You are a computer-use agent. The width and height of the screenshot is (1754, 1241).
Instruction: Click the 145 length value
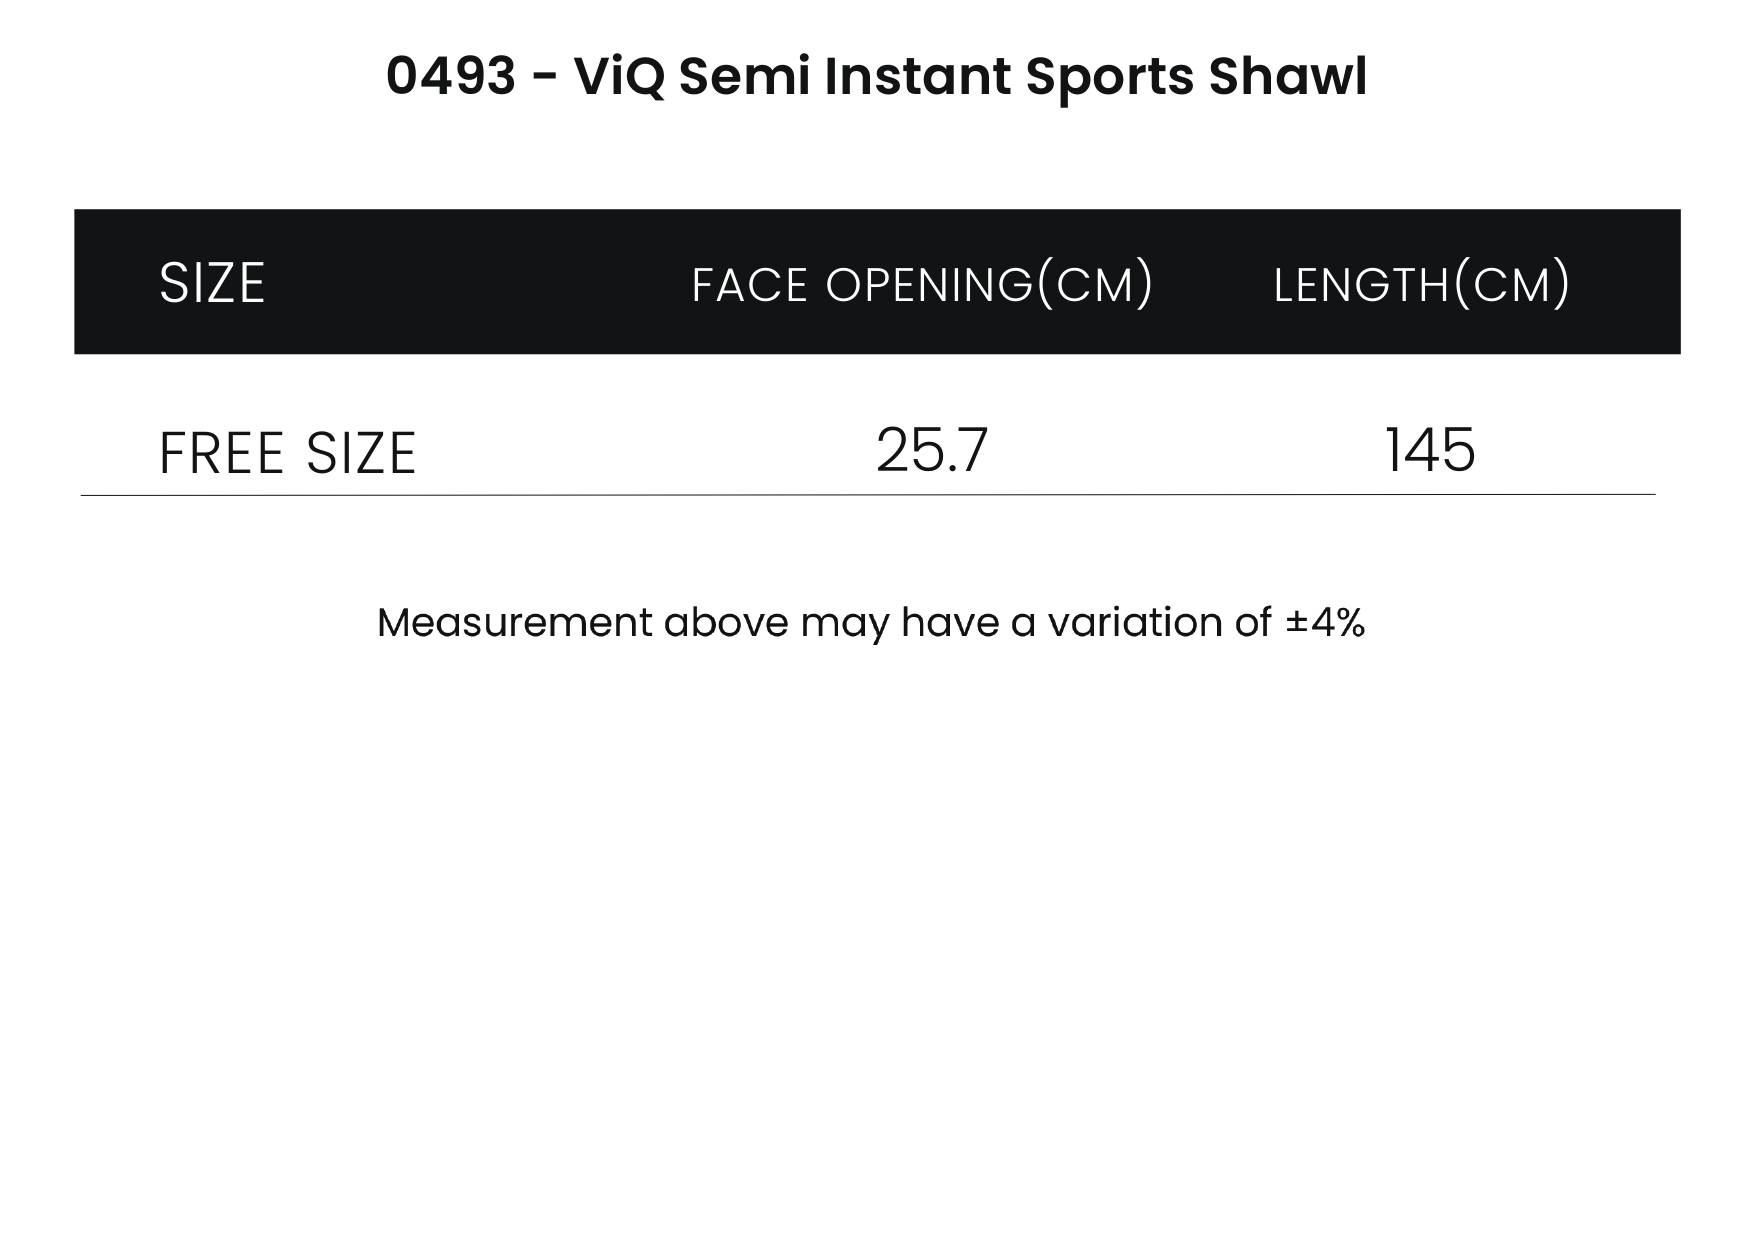pos(1430,450)
